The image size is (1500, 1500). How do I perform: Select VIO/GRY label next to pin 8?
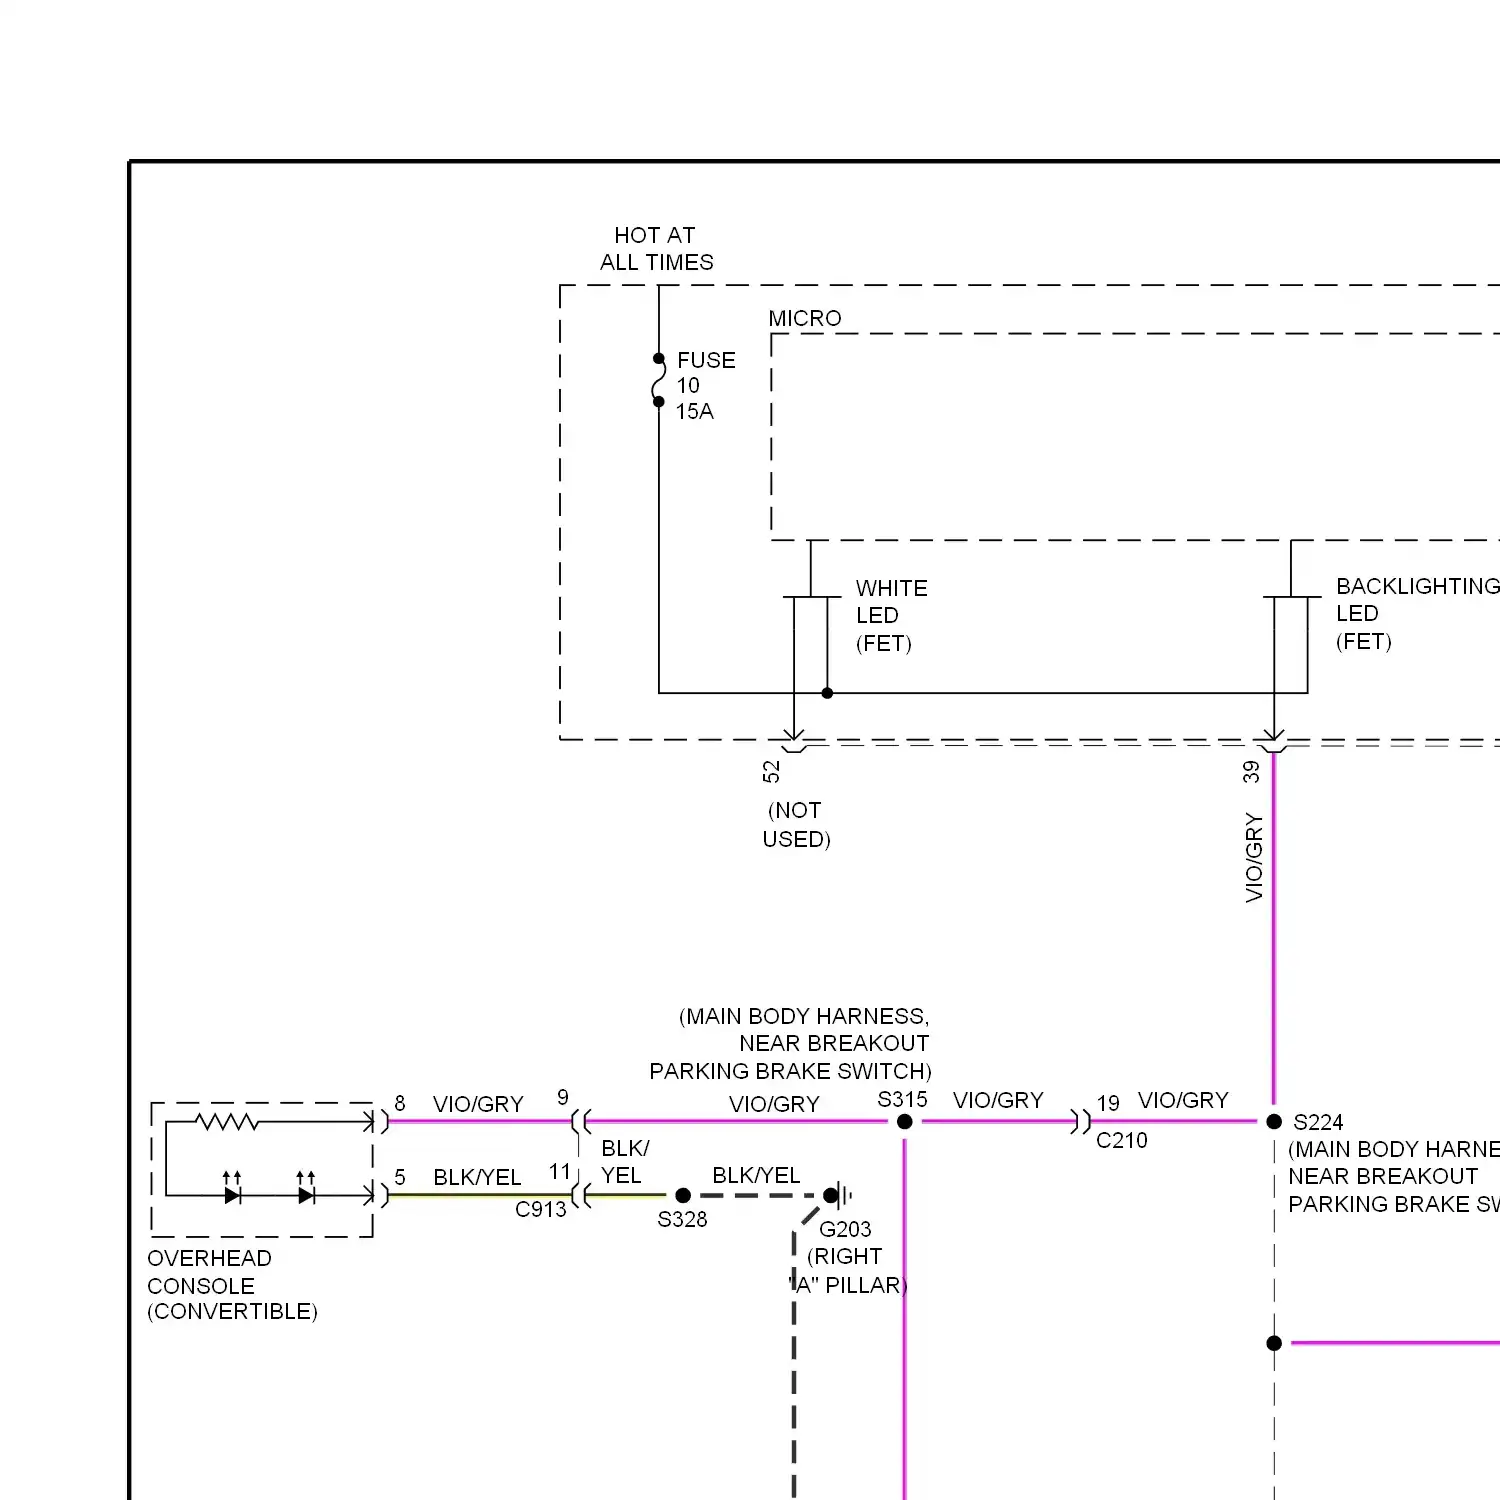coord(478,1104)
